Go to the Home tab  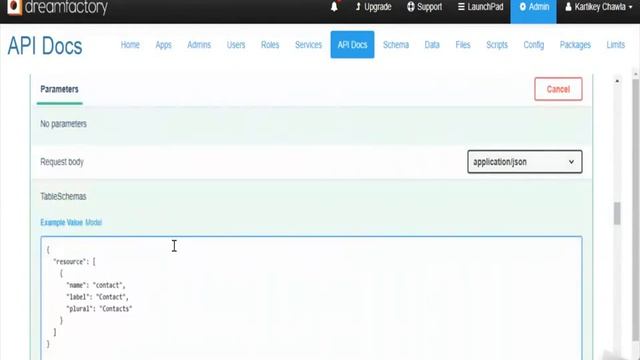pos(130,45)
